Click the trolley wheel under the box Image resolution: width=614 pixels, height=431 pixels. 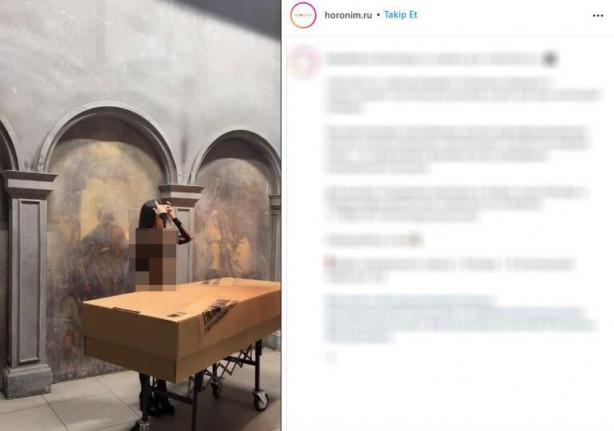tap(260, 400)
